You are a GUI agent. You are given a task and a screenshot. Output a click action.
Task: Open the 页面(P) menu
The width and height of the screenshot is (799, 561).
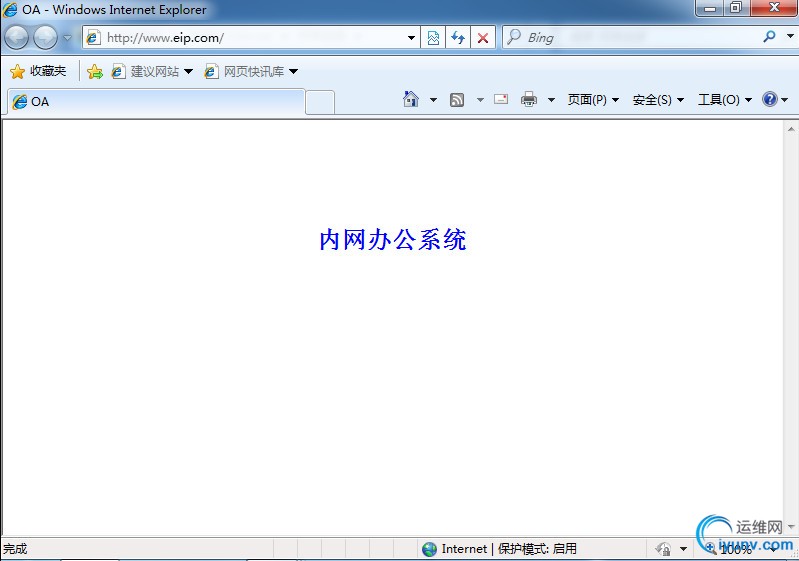point(593,100)
